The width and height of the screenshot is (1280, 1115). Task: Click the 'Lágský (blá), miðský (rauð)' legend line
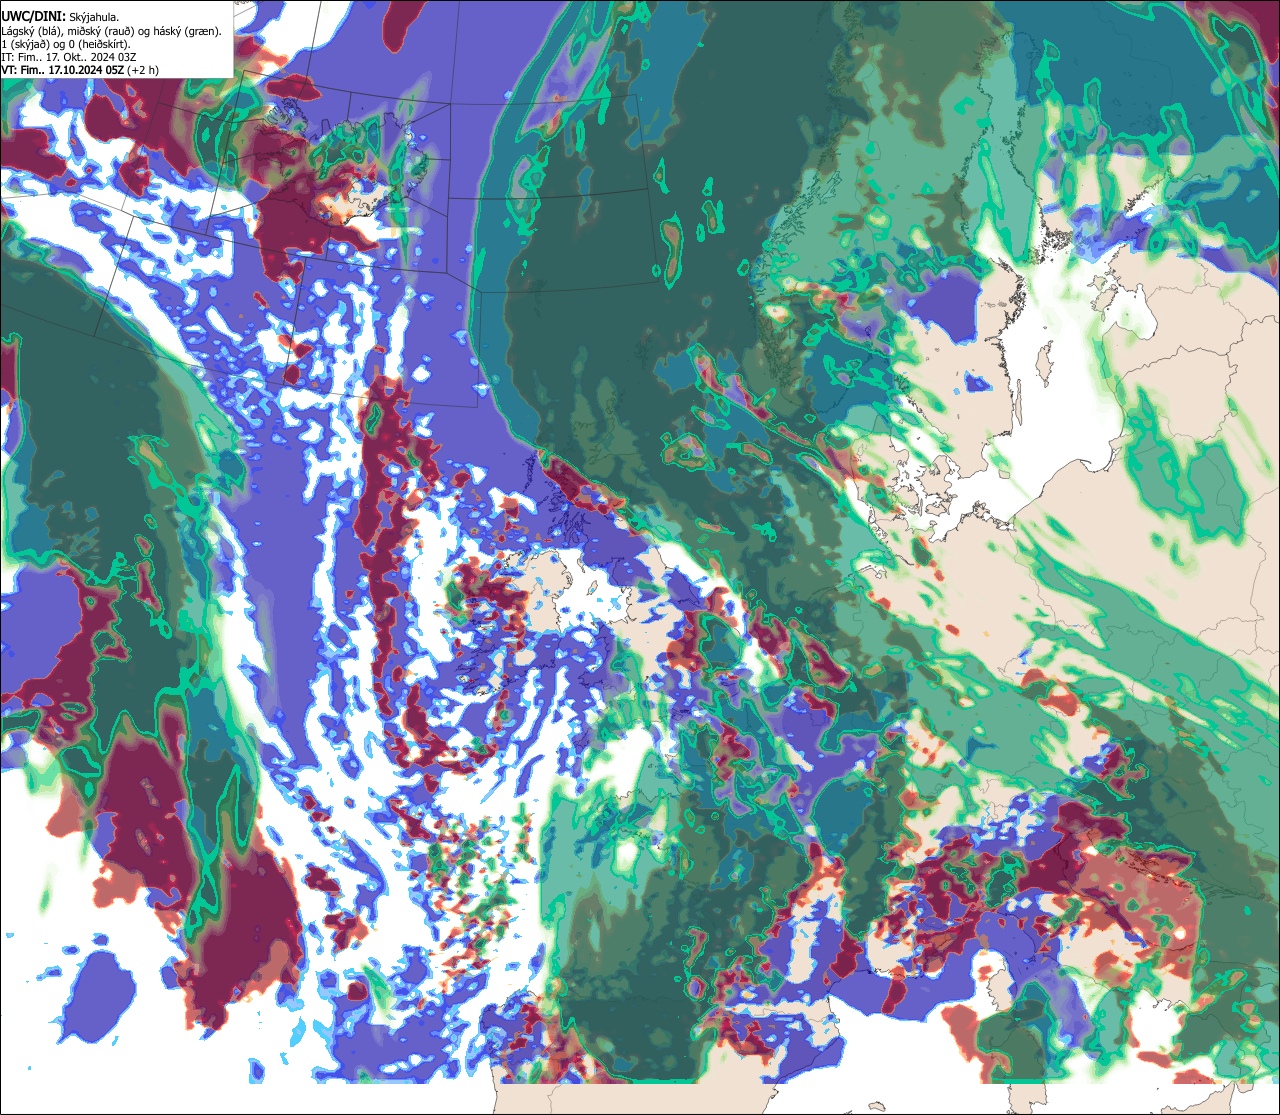pyautogui.click(x=112, y=31)
